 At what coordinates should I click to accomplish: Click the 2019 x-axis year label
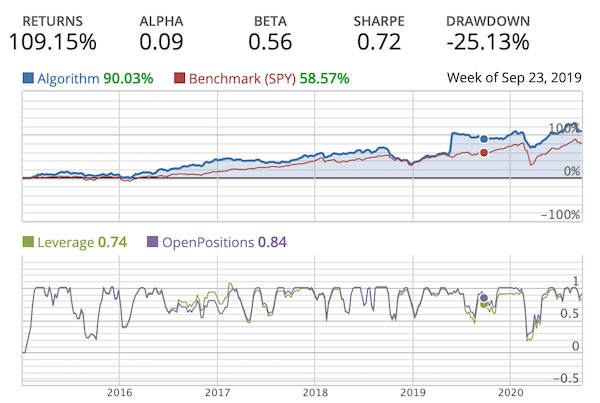pyautogui.click(x=412, y=393)
